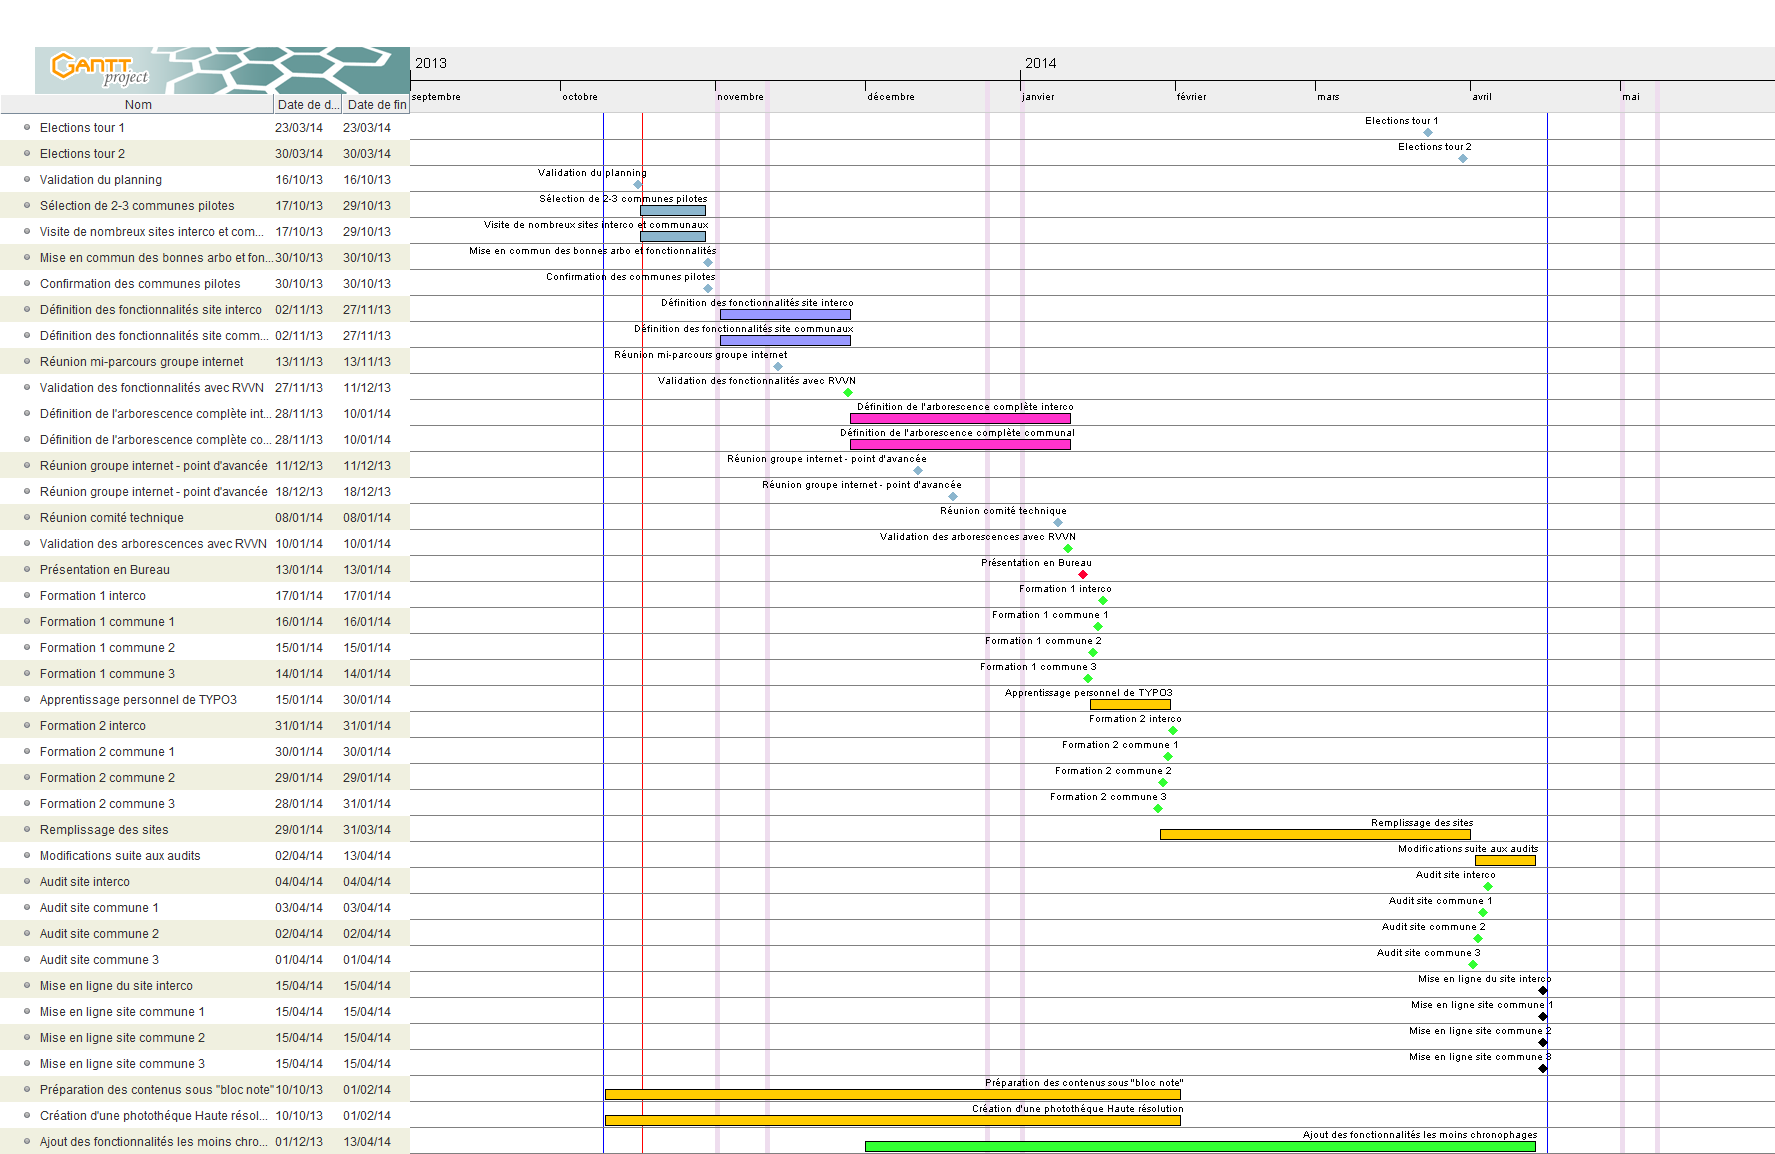Click the bullet icon beside Validation du planning
Image resolution: width=1775 pixels, height=1154 pixels.
click(x=27, y=180)
